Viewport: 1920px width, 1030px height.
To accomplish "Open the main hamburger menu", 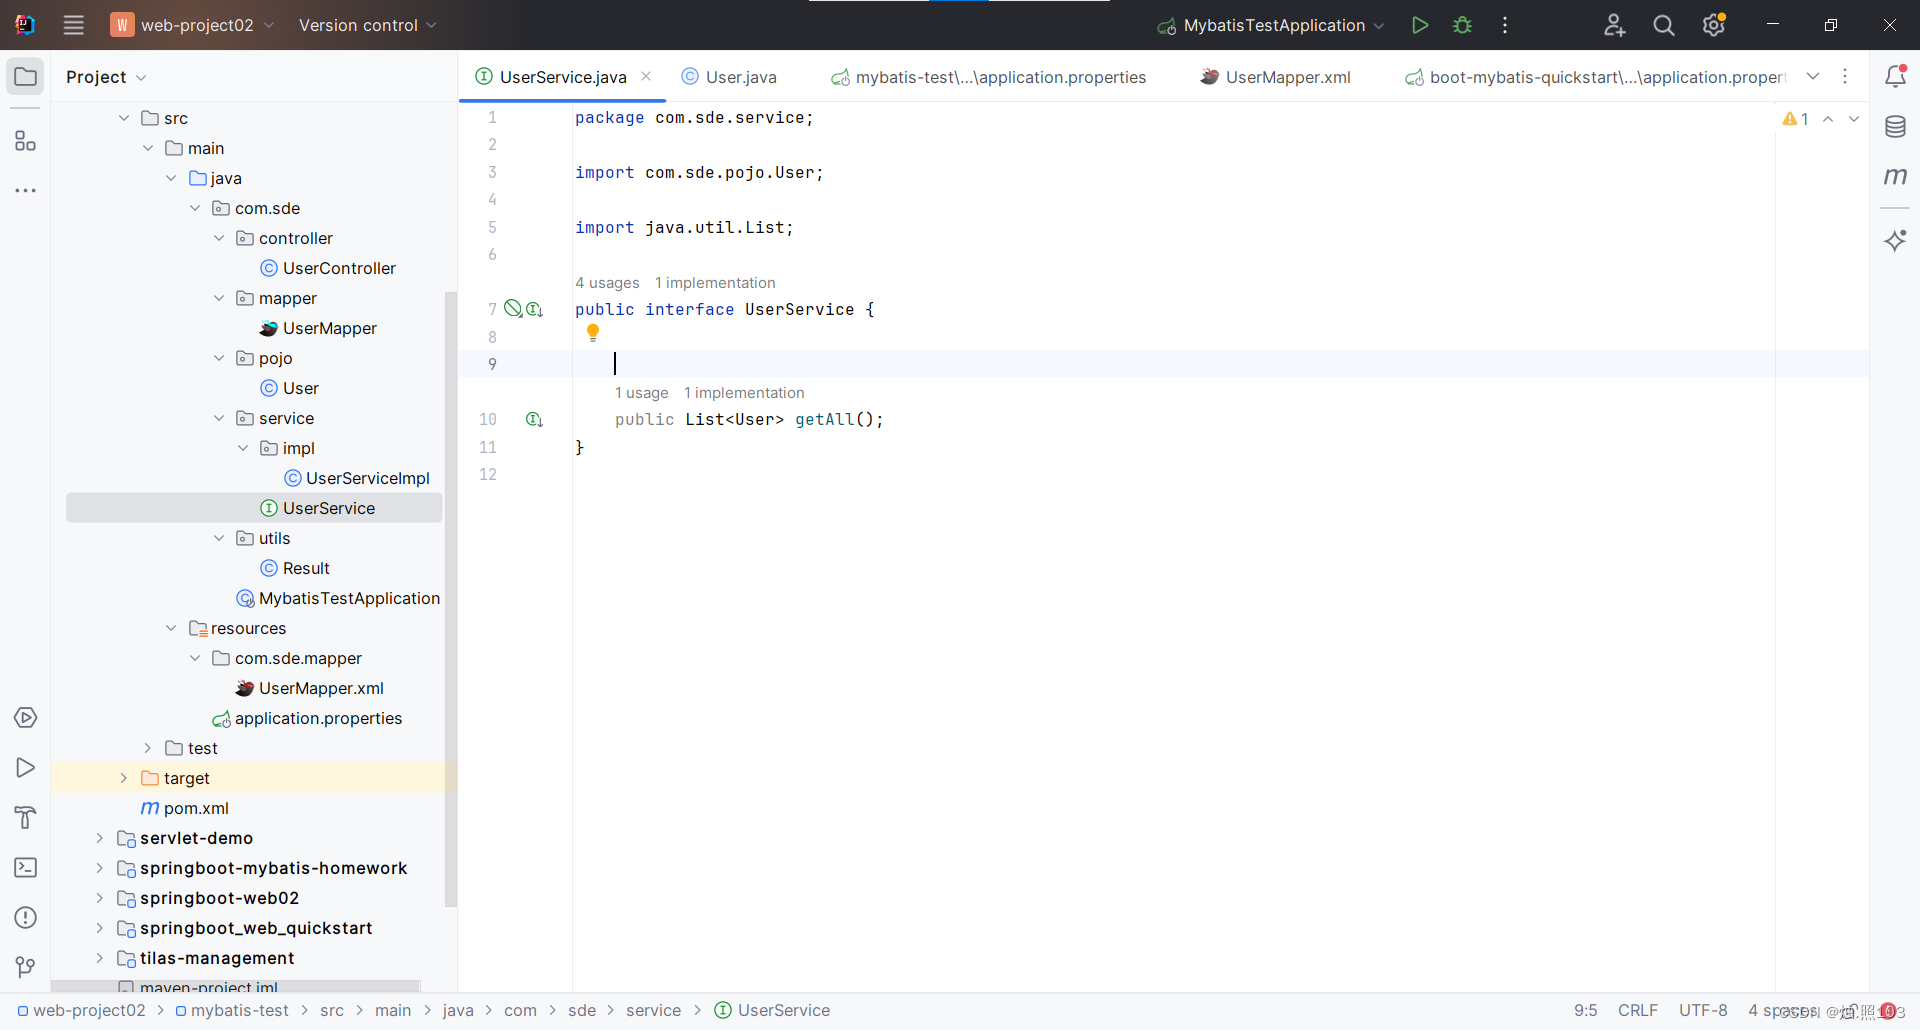I will pos(74,25).
